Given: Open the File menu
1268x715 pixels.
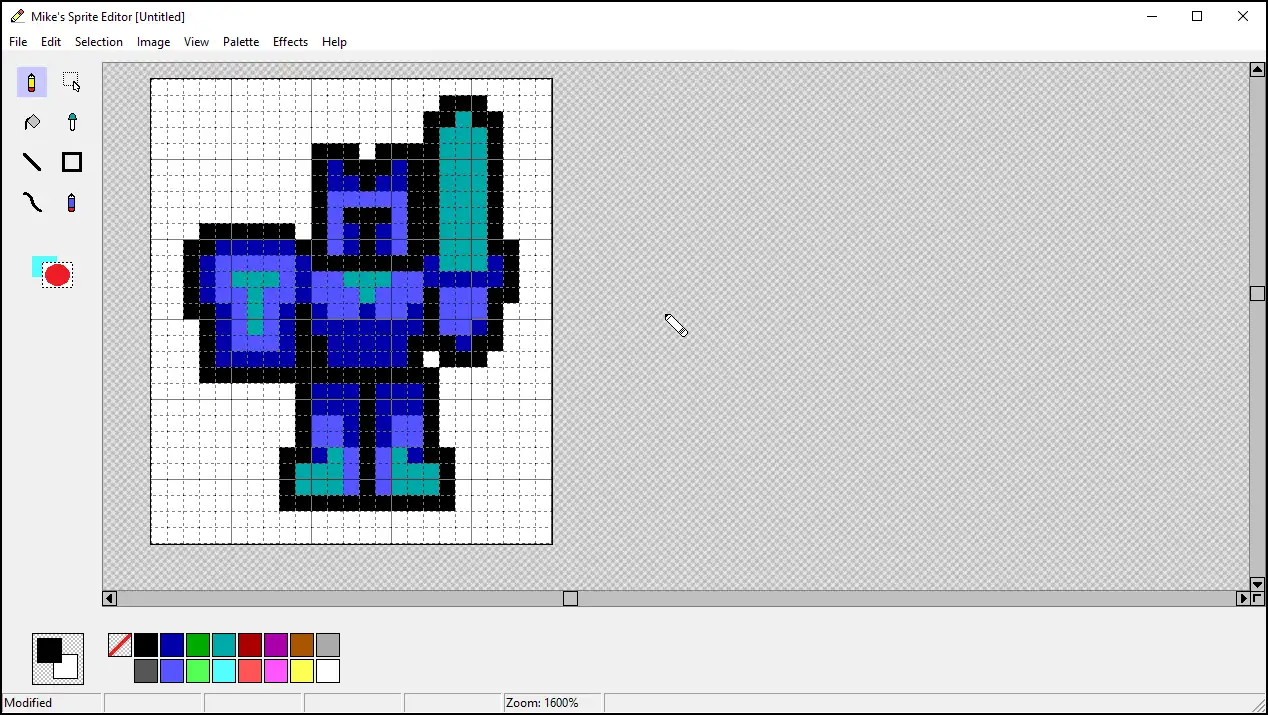Looking at the screenshot, I should (18, 42).
